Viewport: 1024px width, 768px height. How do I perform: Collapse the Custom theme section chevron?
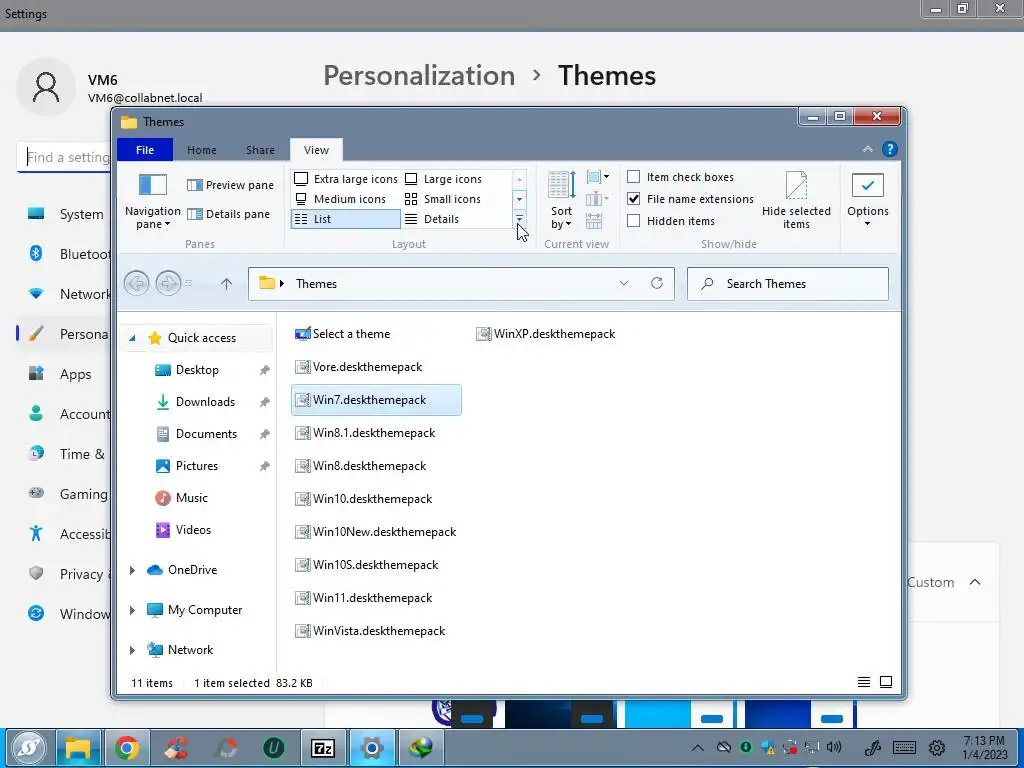point(975,582)
